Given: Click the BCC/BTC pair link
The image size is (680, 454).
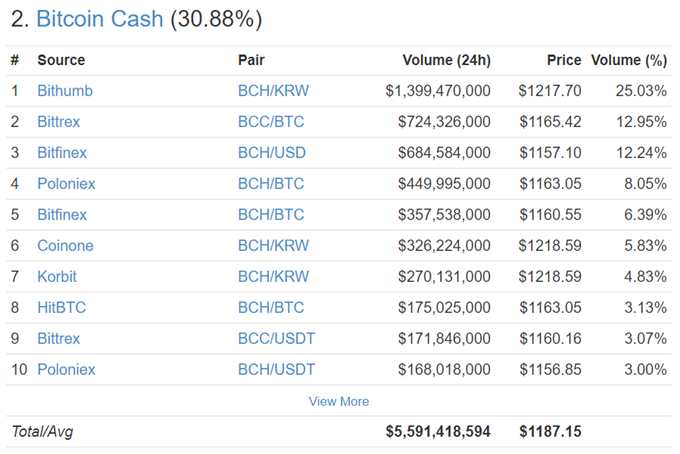Looking at the screenshot, I should [271, 121].
